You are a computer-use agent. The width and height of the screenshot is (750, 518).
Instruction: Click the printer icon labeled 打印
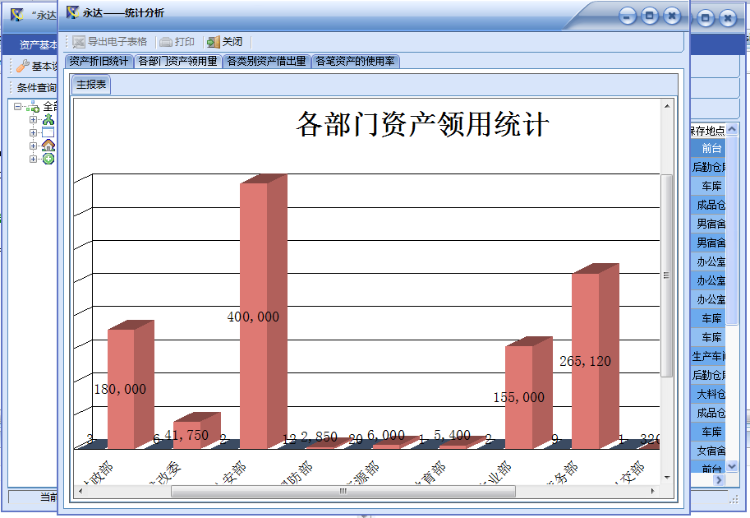(x=166, y=42)
